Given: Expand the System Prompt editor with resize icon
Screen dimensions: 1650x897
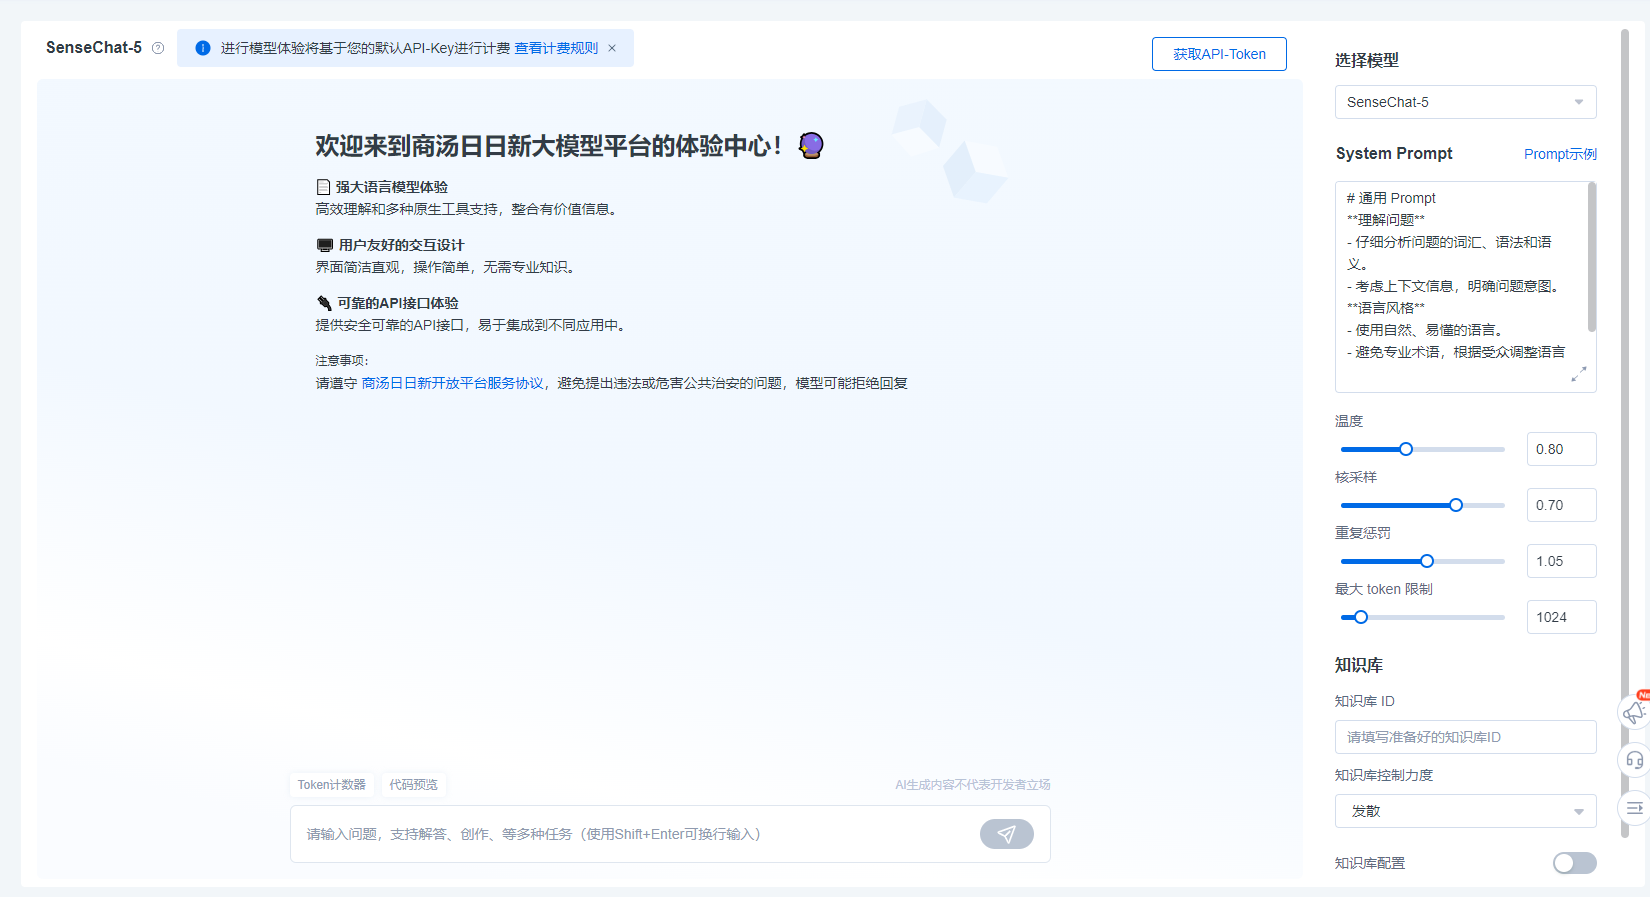Looking at the screenshot, I should [x=1579, y=374].
